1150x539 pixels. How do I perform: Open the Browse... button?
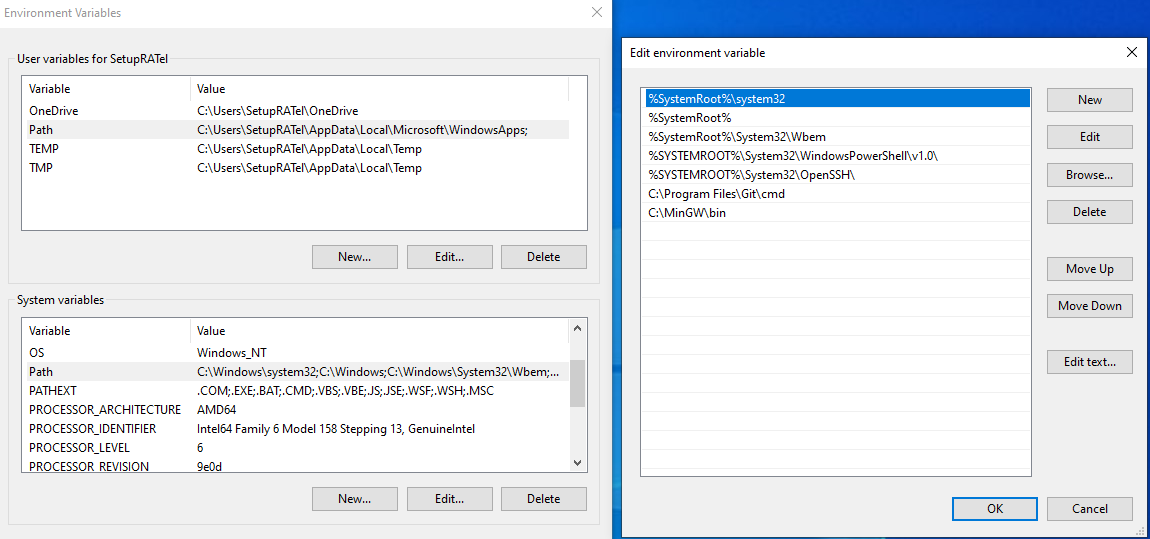coord(1089,175)
